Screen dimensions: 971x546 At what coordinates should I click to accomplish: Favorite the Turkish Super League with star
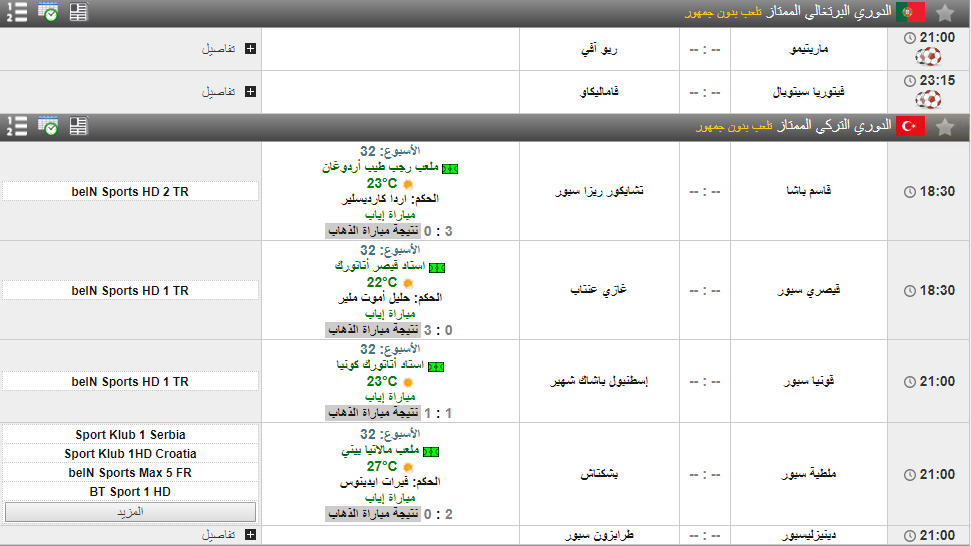[x=944, y=126]
